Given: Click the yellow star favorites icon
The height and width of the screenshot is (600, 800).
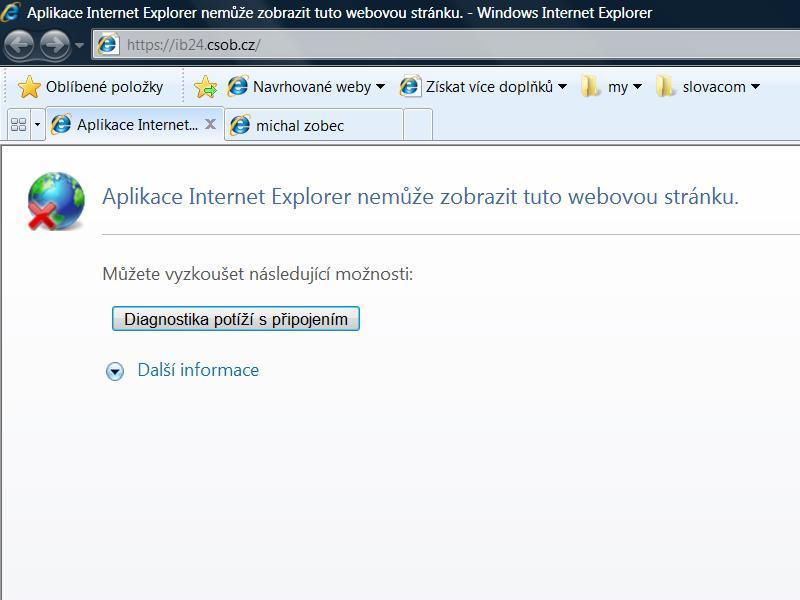Looking at the screenshot, I should (x=29, y=87).
